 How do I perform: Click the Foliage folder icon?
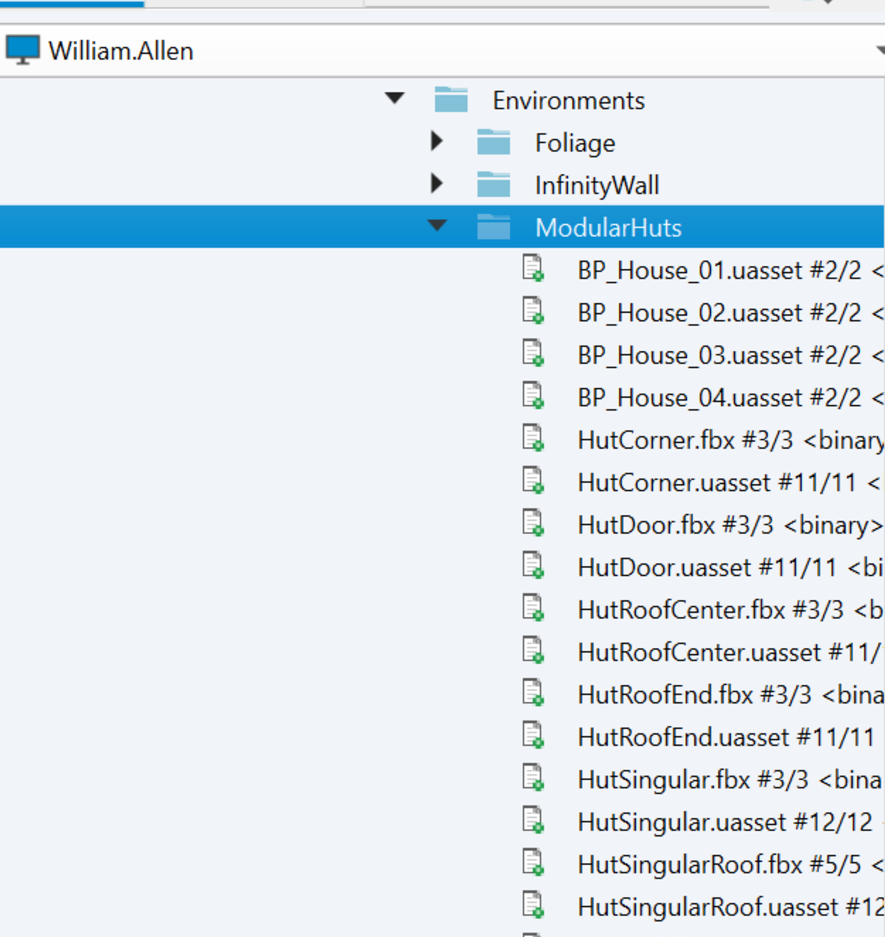(x=494, y=142)
